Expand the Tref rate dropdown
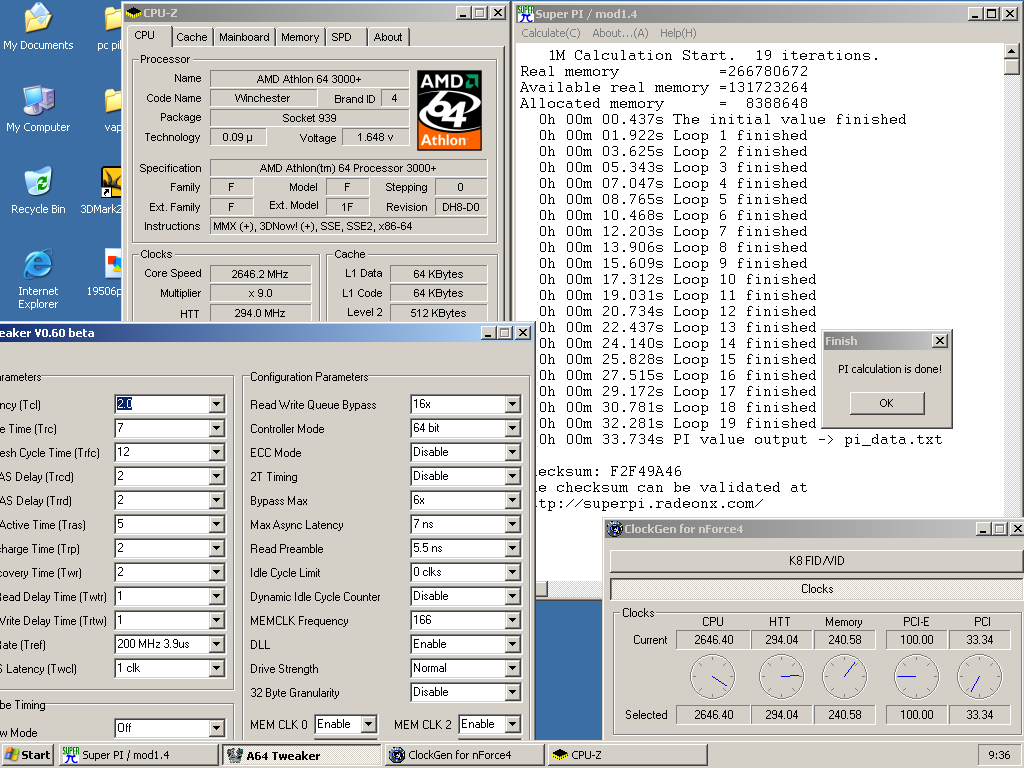 [x=217, y=645]
